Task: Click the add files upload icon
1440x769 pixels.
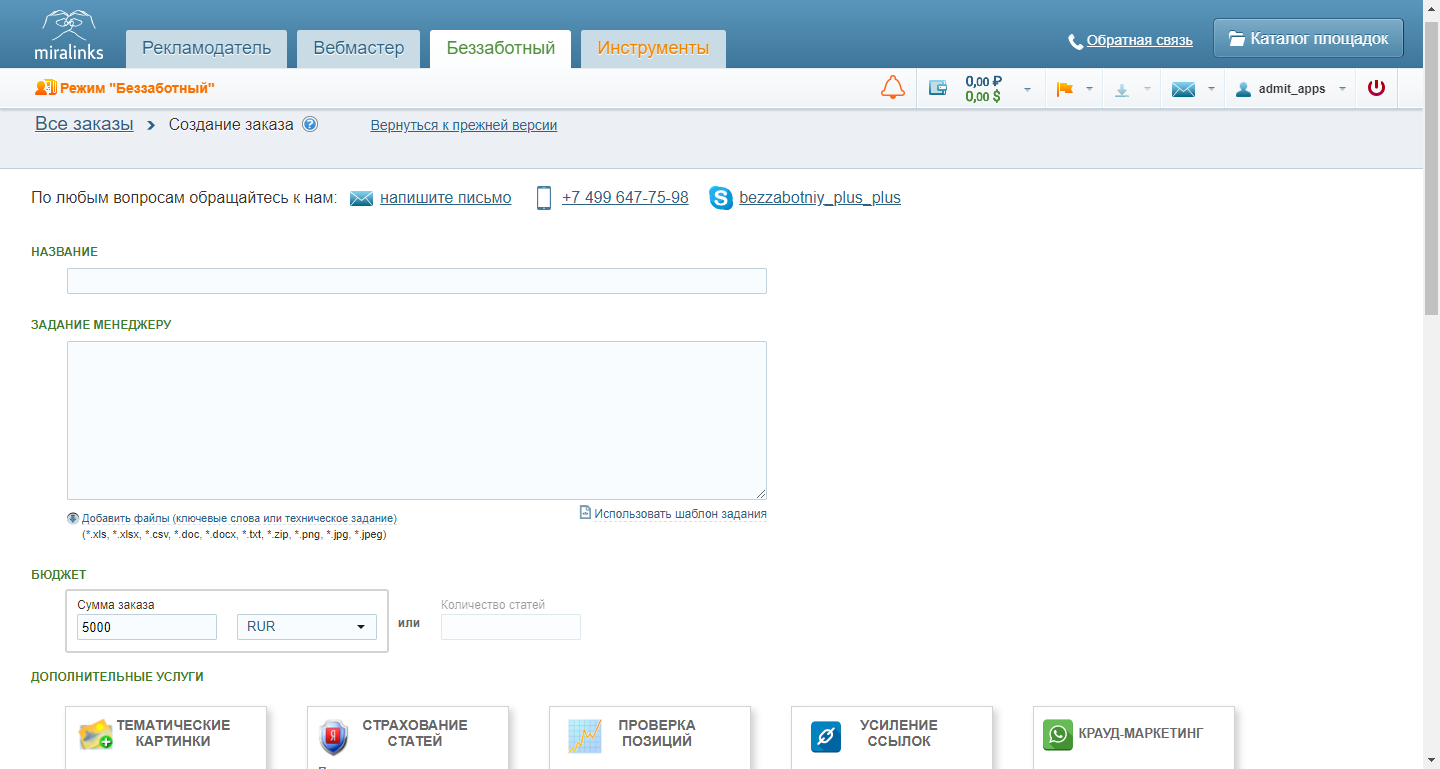Action: 73,518
